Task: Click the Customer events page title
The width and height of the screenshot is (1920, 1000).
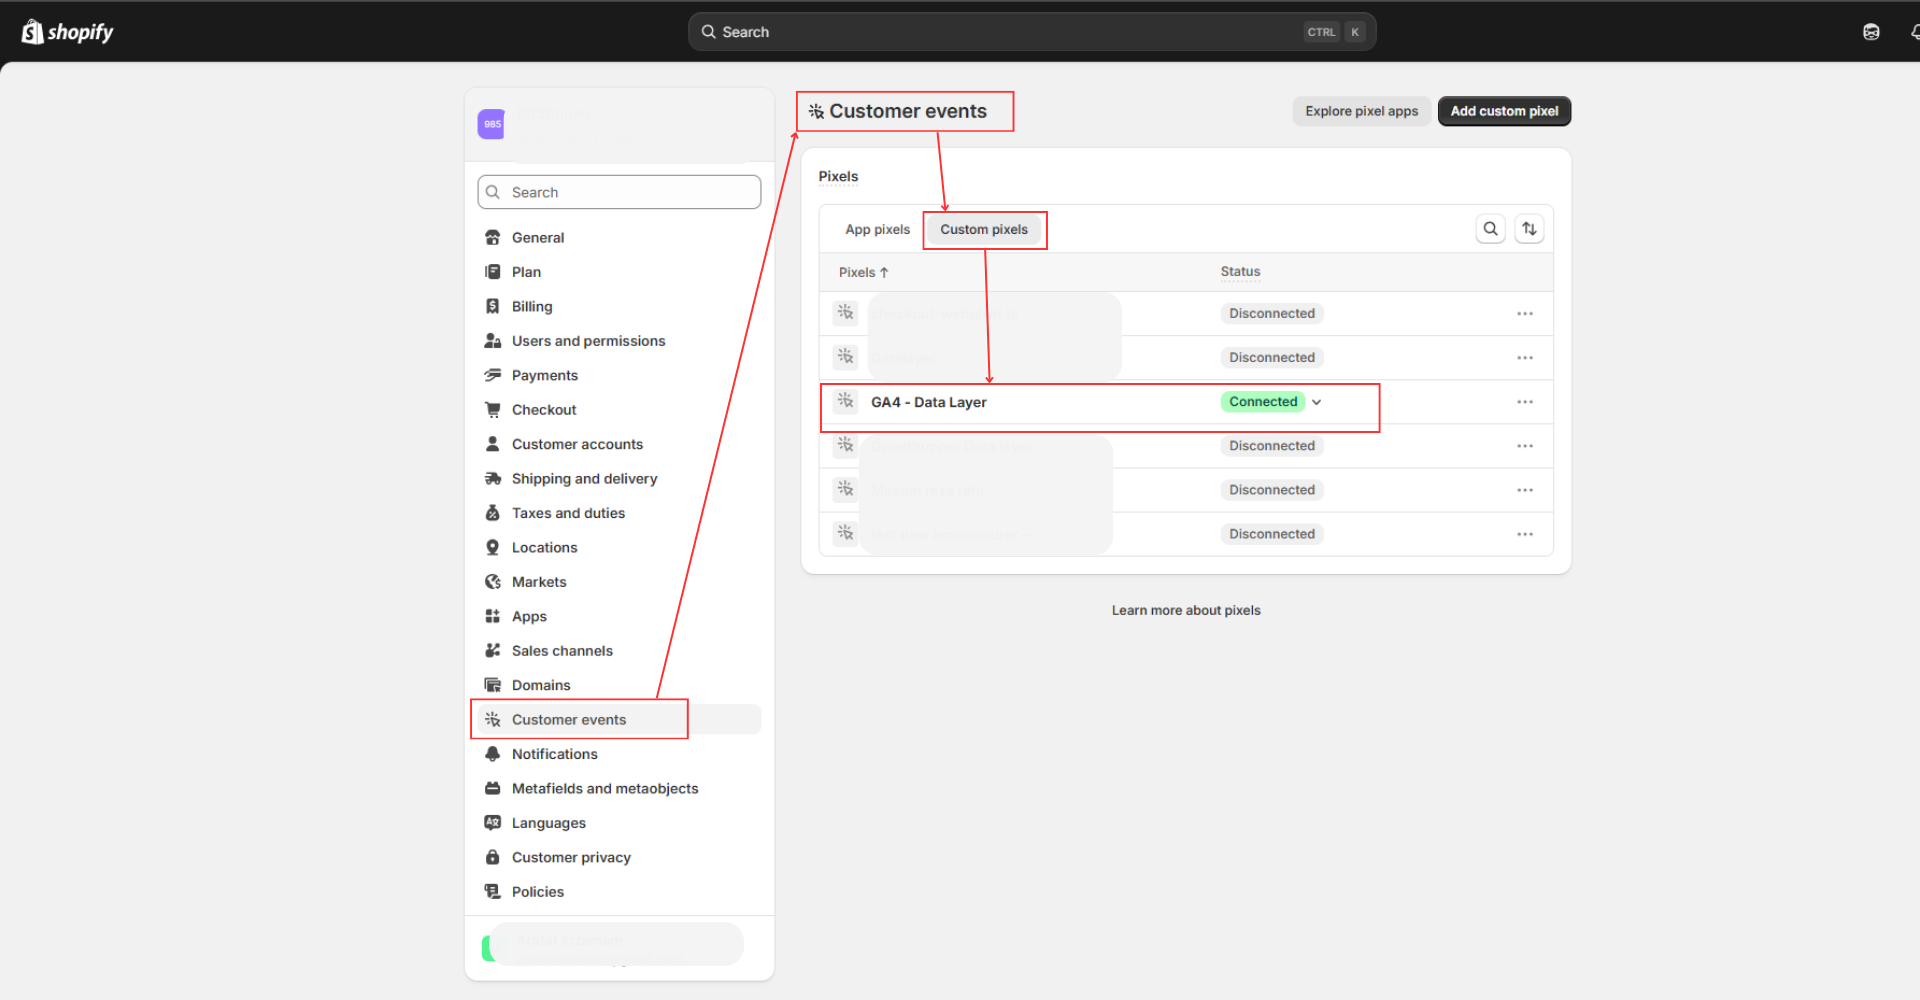Action: point(908,111)
